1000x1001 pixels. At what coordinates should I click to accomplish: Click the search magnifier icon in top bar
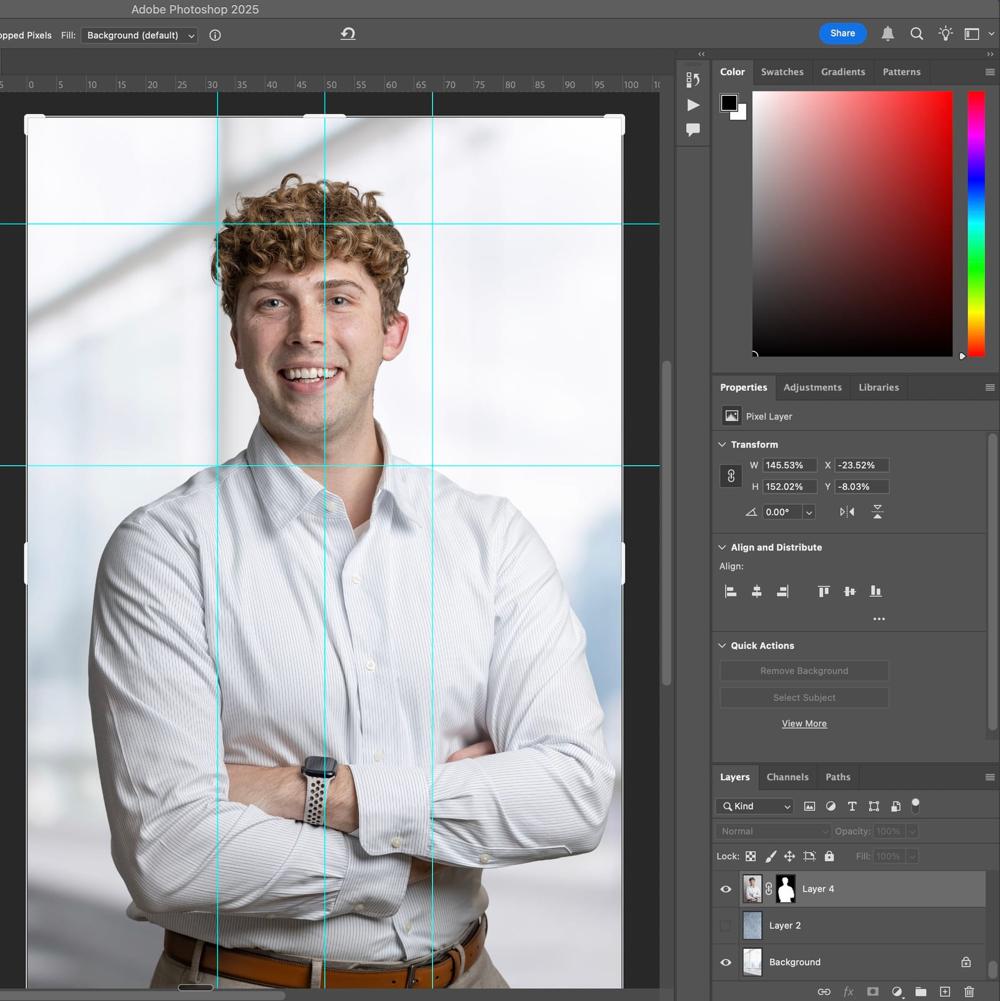click(916, 34)
